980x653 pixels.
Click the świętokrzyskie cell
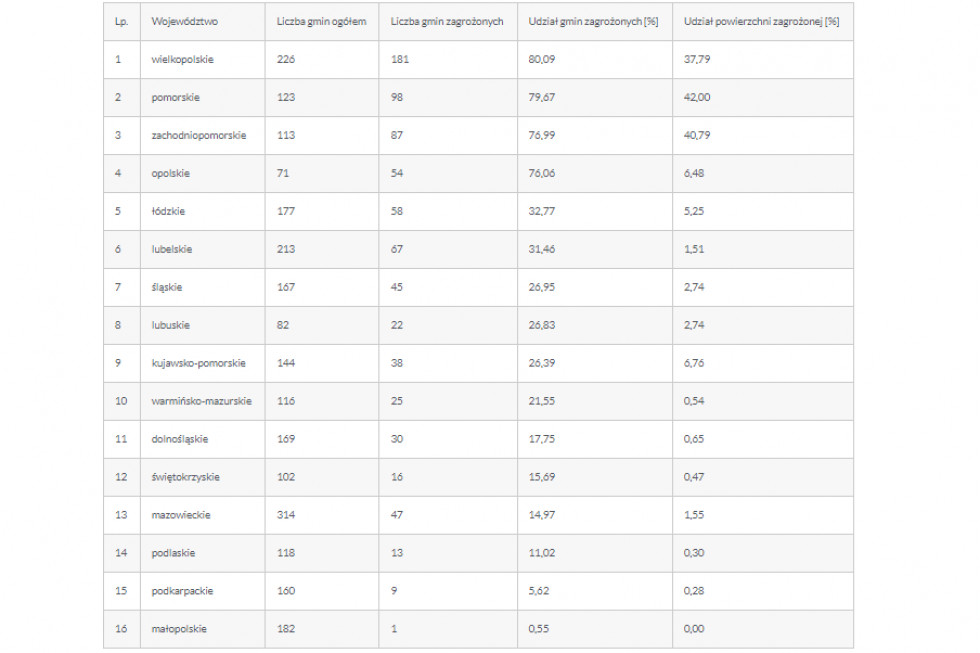coord(186,477)
